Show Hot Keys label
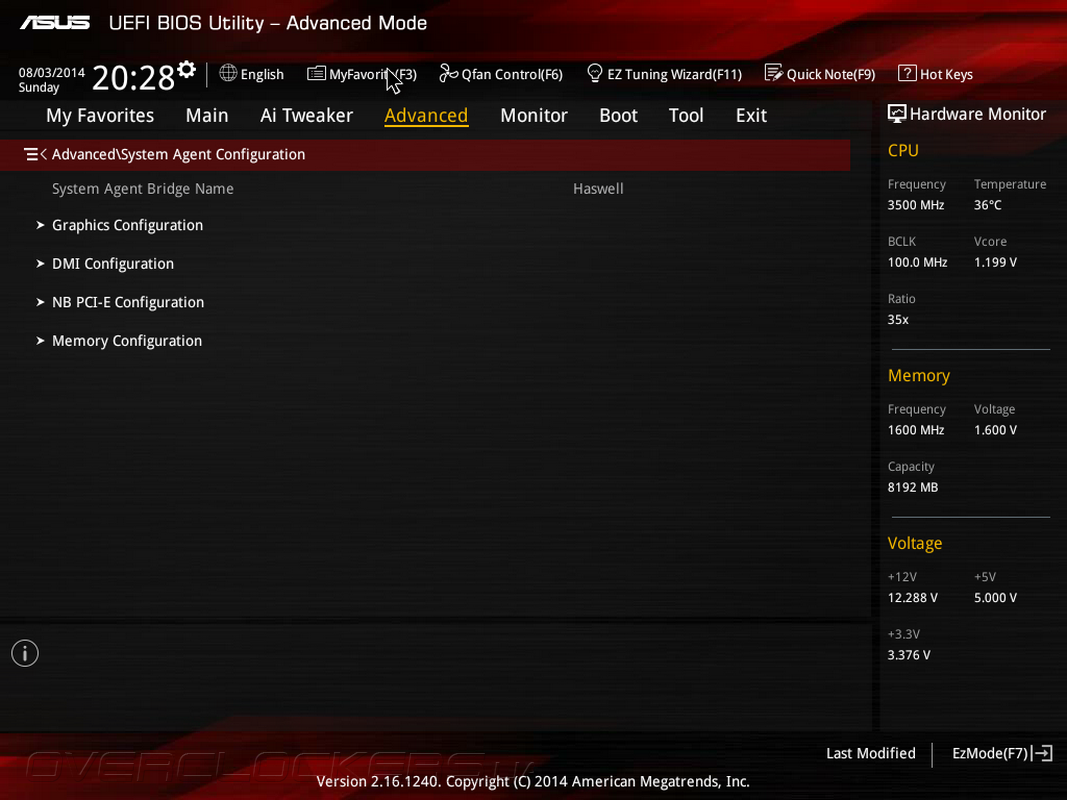This screenshot has height=800, width=1067. click(946, 74)
